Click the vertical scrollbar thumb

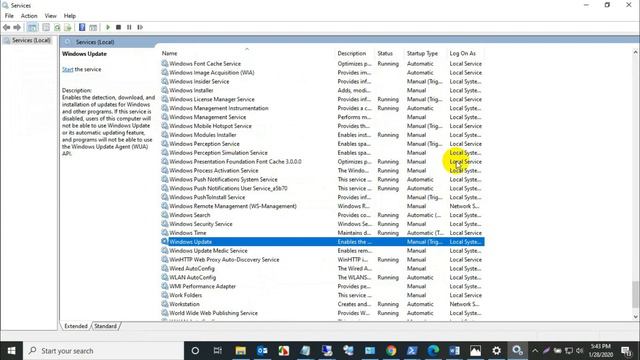pos(636,294)
